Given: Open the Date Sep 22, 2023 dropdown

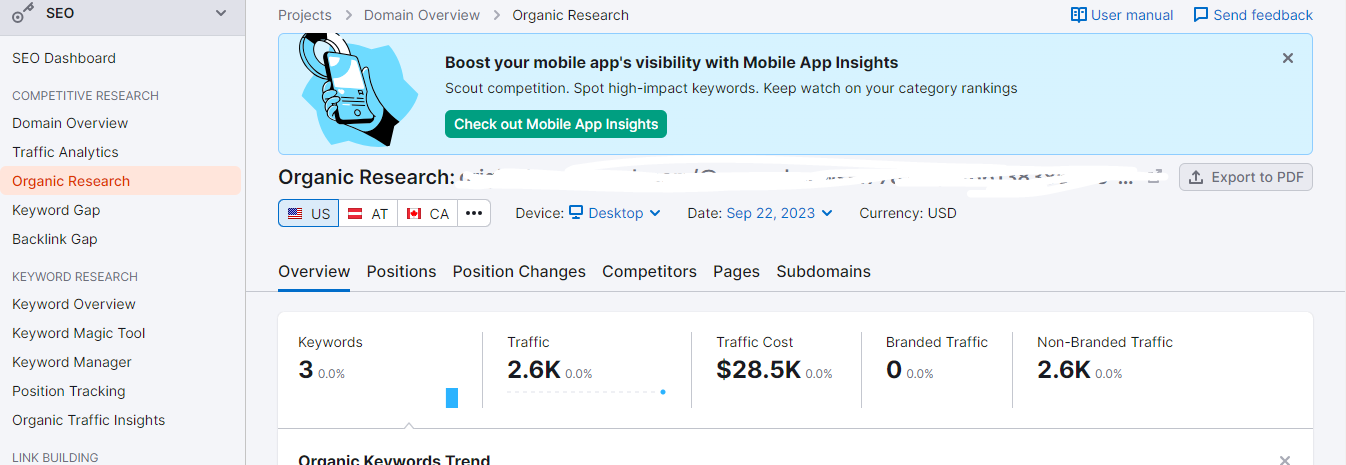Looking at the screenshot, I should 780,213.
